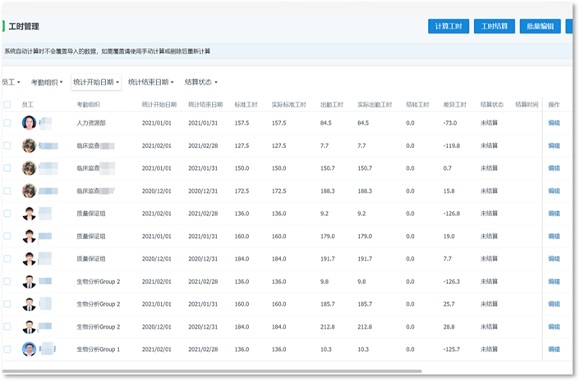This screenshot has width=580, height=385.
Task: Check the 生物分析Group 2 row starting 2021/02/01
Action: point(7,281)
